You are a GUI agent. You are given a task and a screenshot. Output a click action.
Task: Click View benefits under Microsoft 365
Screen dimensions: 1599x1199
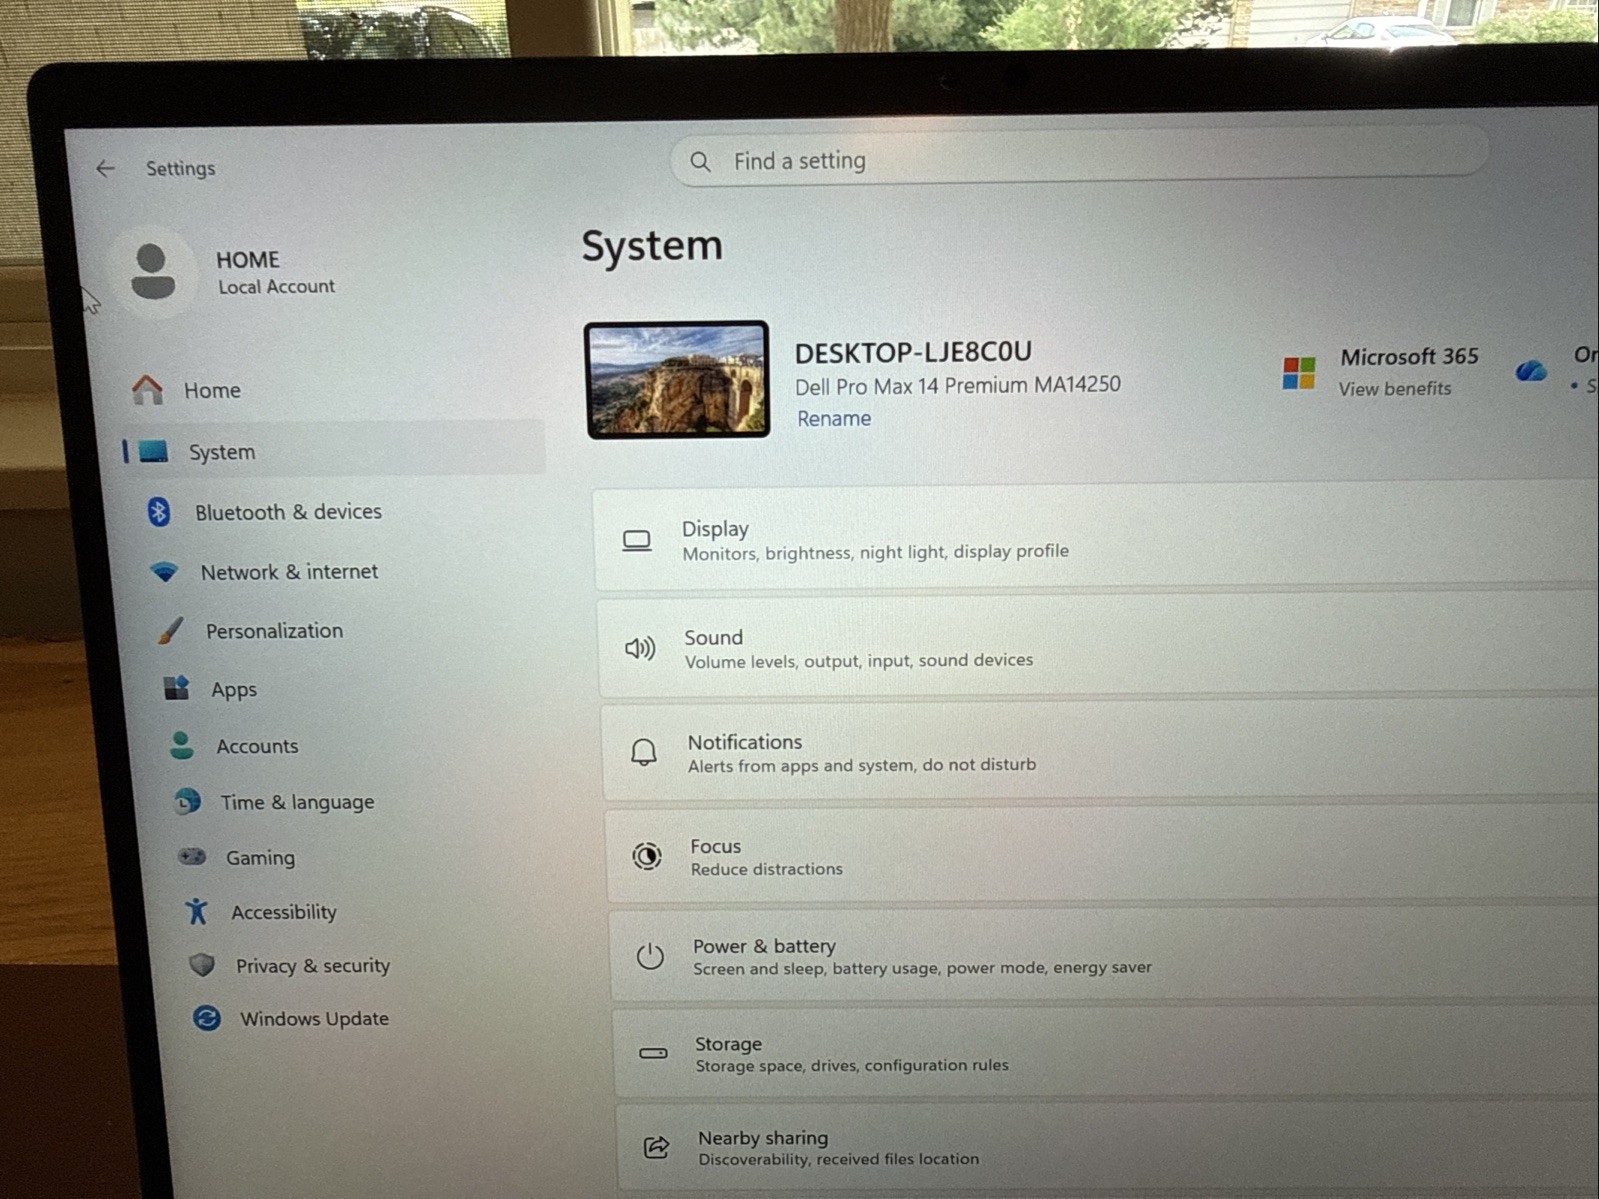[1395, 388]
